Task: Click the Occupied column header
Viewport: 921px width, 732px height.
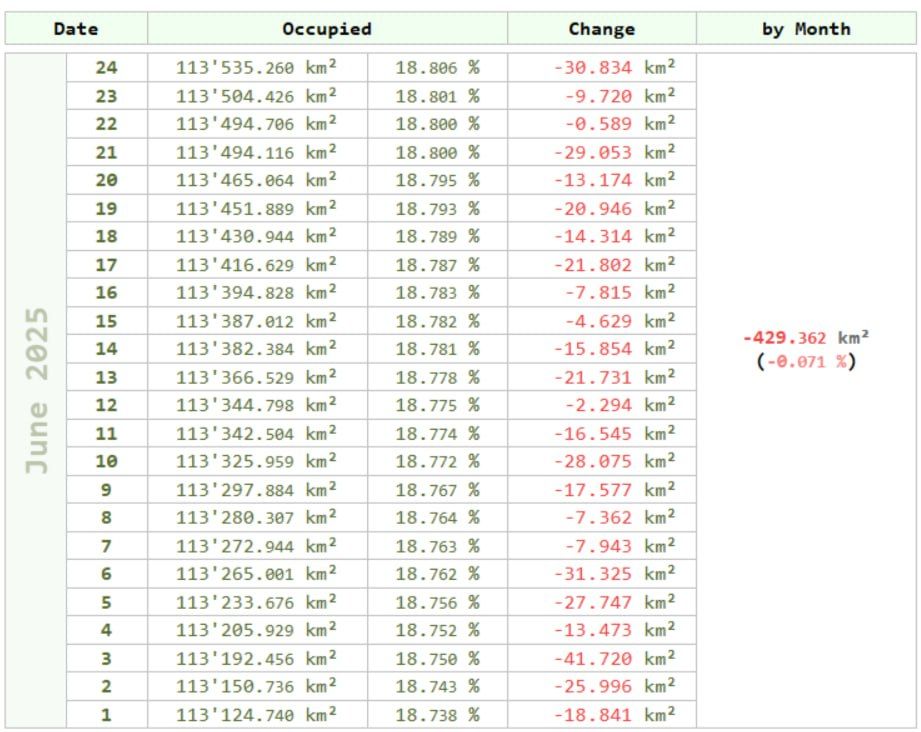Action: click(327, 29)
